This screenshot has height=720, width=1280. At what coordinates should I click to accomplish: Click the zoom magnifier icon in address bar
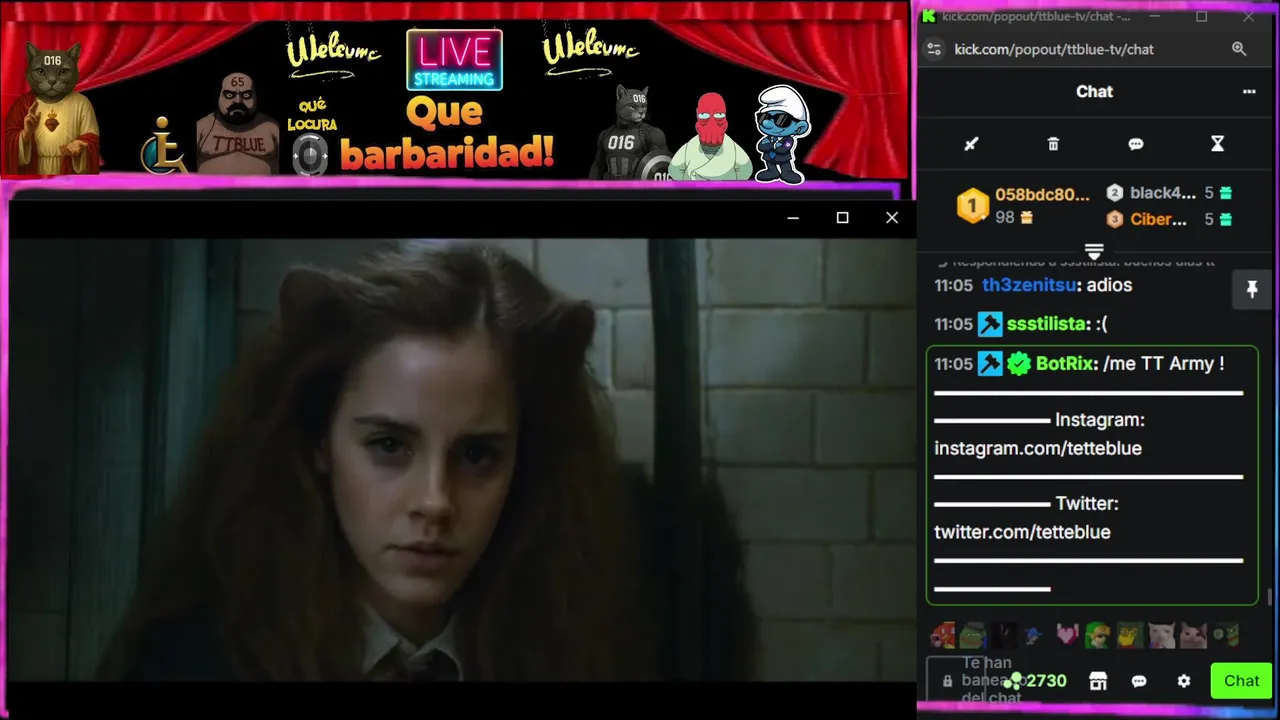1239,49
